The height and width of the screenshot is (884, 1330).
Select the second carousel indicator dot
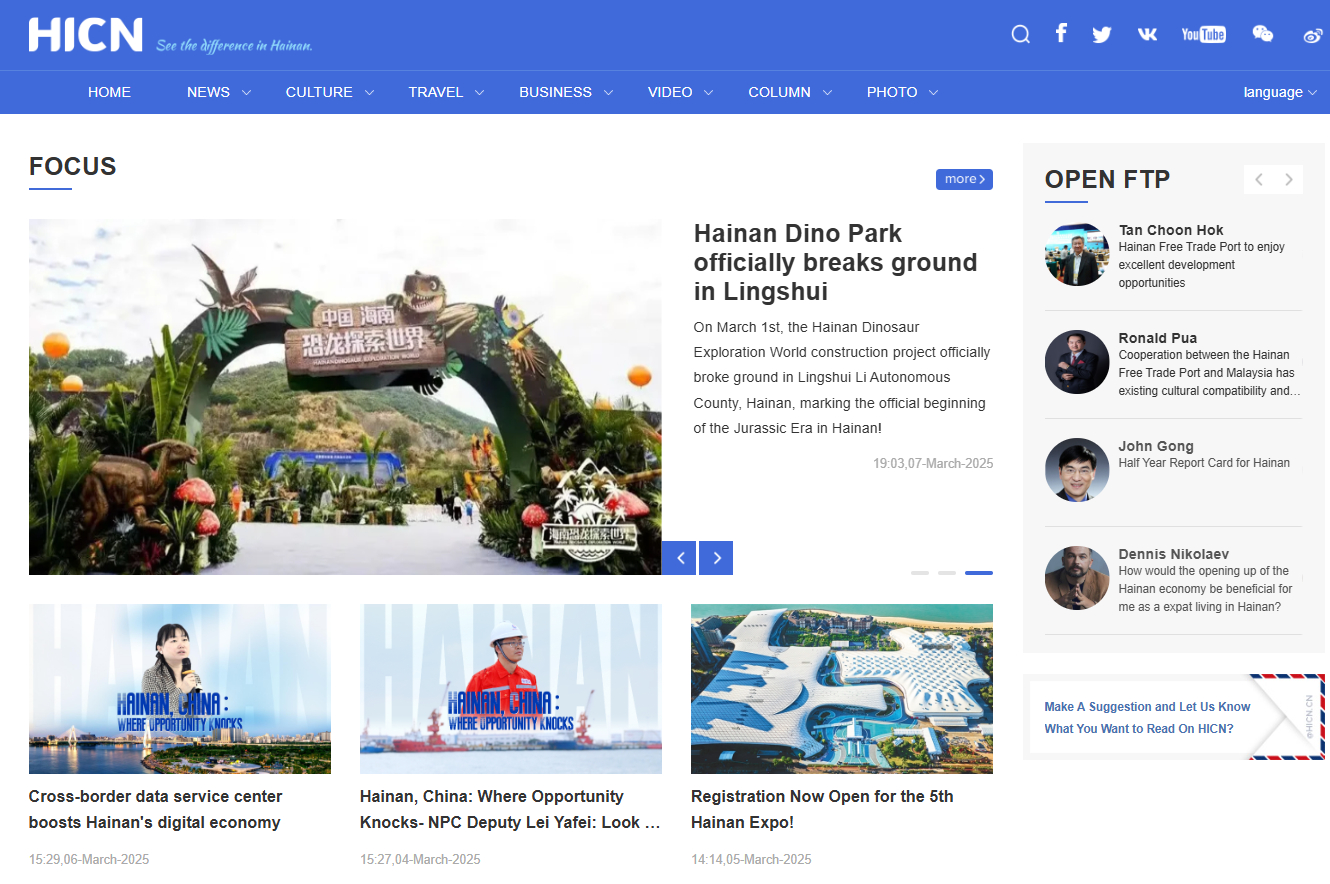(x=947, y=573)
